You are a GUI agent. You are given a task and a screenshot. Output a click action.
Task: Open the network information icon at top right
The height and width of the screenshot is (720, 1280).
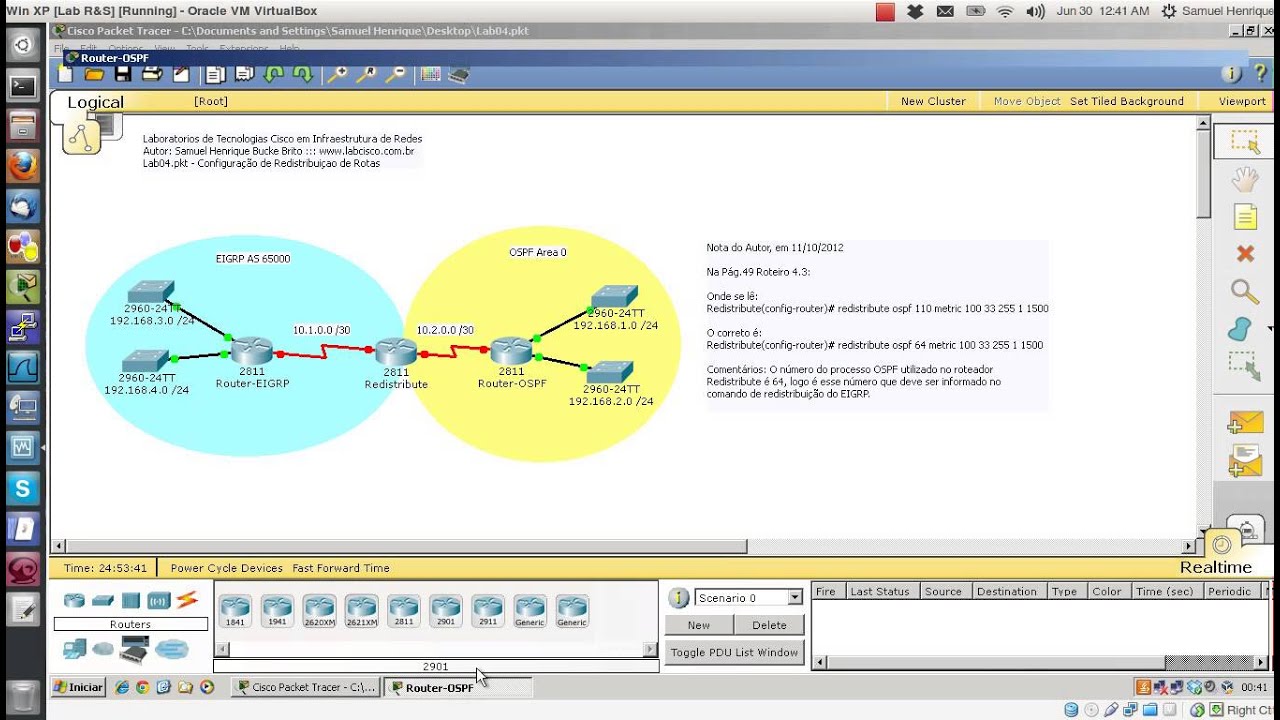tap(1232, 74)
